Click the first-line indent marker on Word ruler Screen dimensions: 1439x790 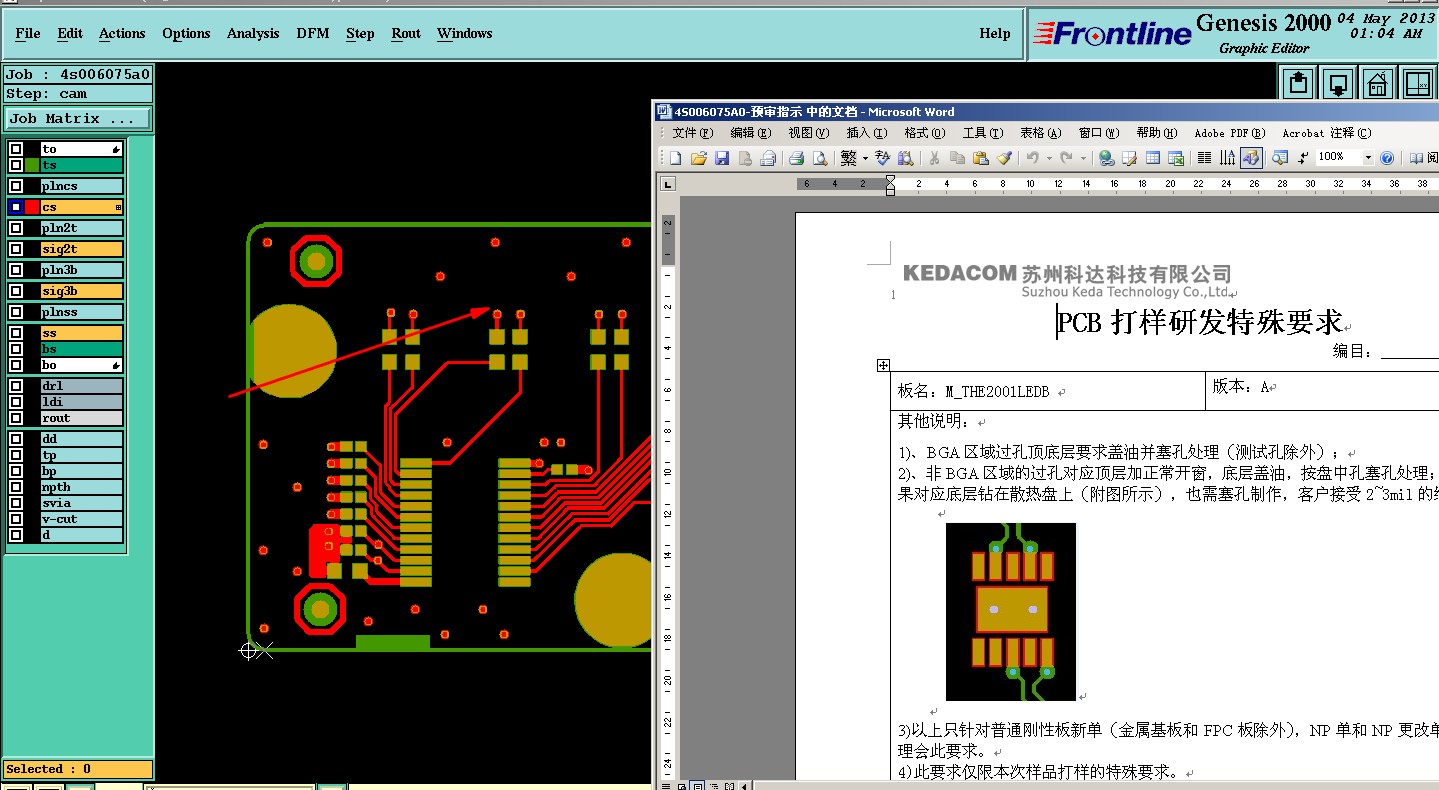[x=890, y=179]
